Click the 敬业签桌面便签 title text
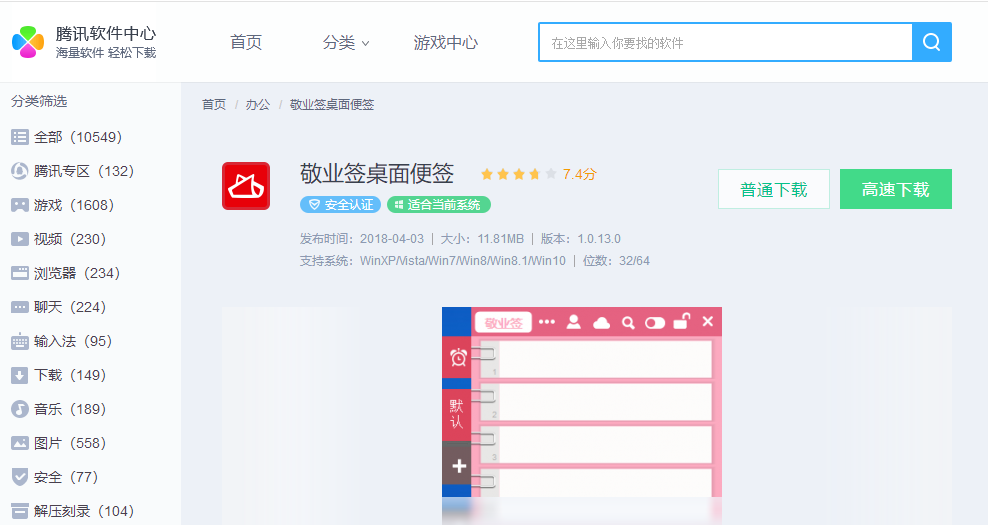This screenshot has height=525, width=988. coord(377,173)
